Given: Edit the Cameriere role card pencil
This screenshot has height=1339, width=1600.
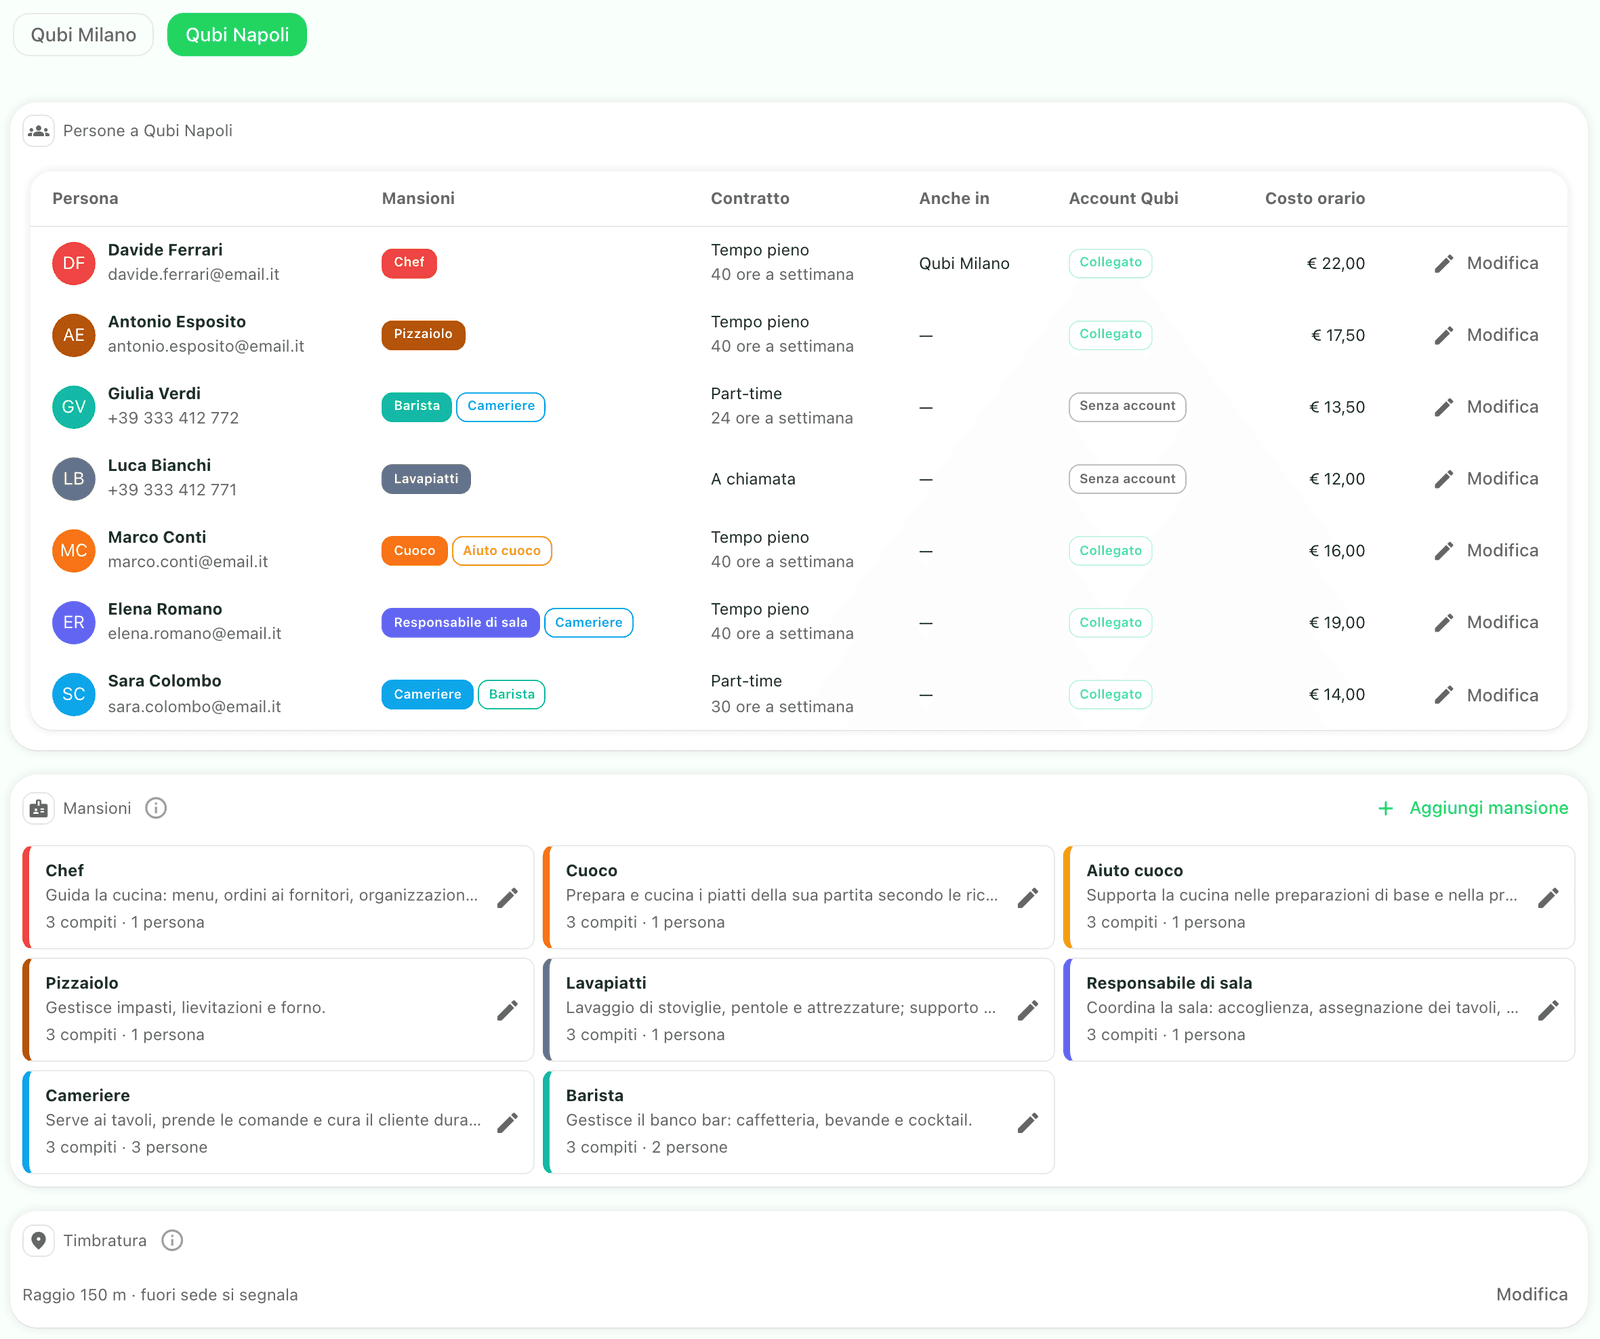Looking at the screenshot, I should click(x=507, y=1123).
